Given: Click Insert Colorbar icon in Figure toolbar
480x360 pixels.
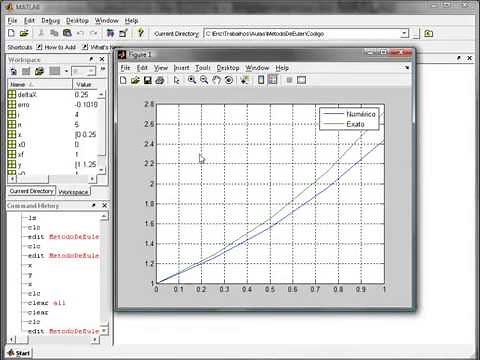Looking at the screenshot, I should [x=261, y=80].
